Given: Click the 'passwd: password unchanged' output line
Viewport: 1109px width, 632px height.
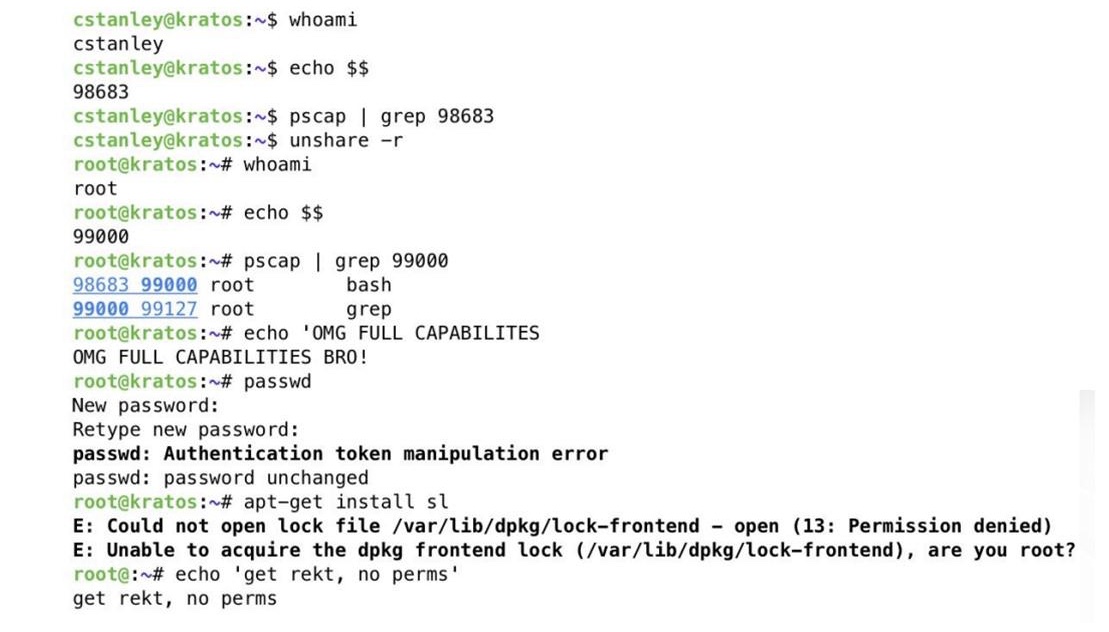Looking at the screenshot, I should (x=221, y=478).
